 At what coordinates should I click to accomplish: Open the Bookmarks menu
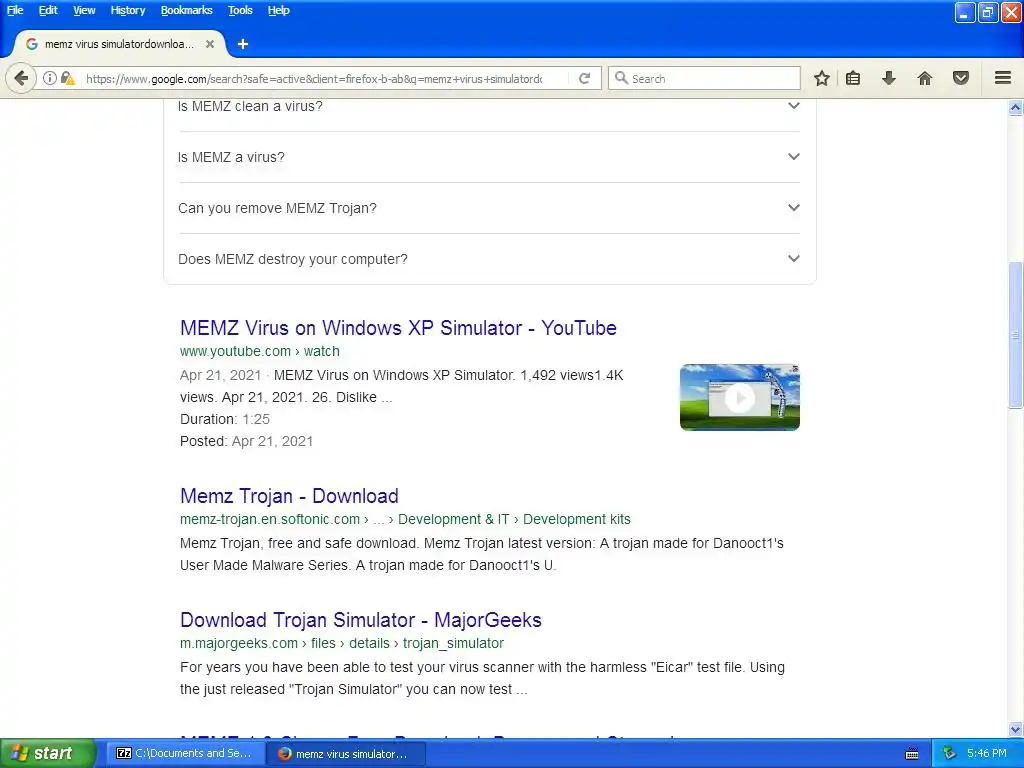coord(186,10)
